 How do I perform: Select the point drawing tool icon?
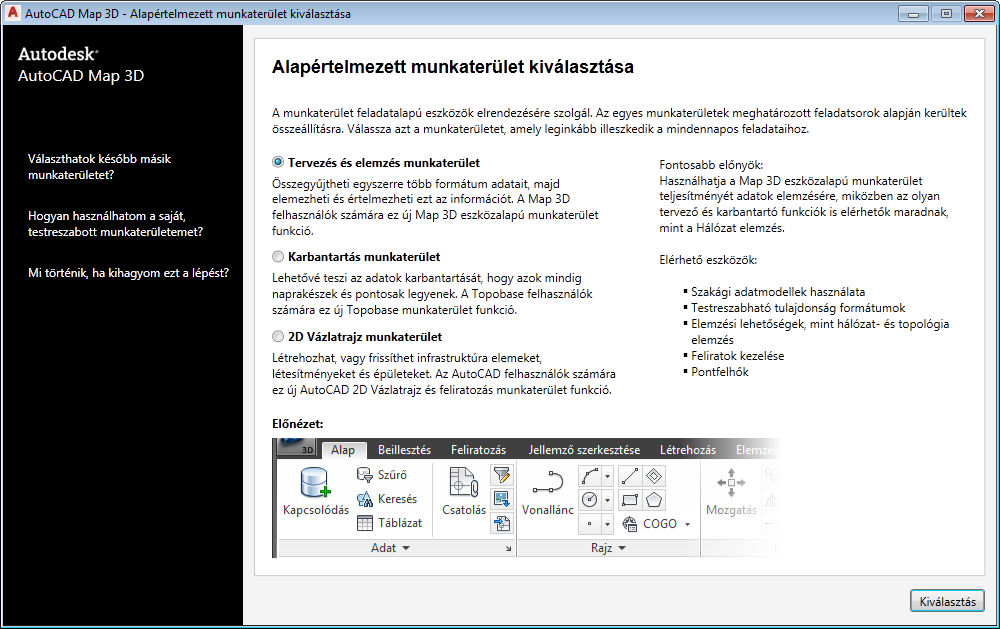(x=590, y=524)
